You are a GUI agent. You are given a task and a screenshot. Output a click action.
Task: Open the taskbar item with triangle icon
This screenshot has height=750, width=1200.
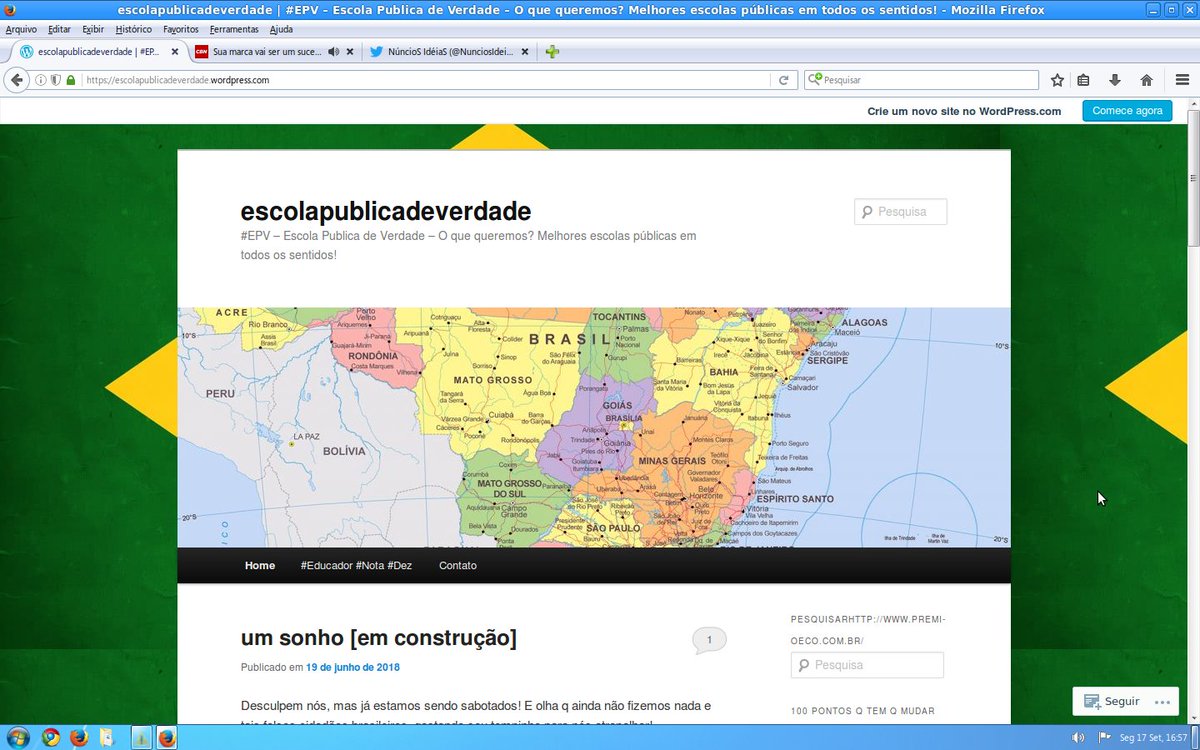[142, 737]
